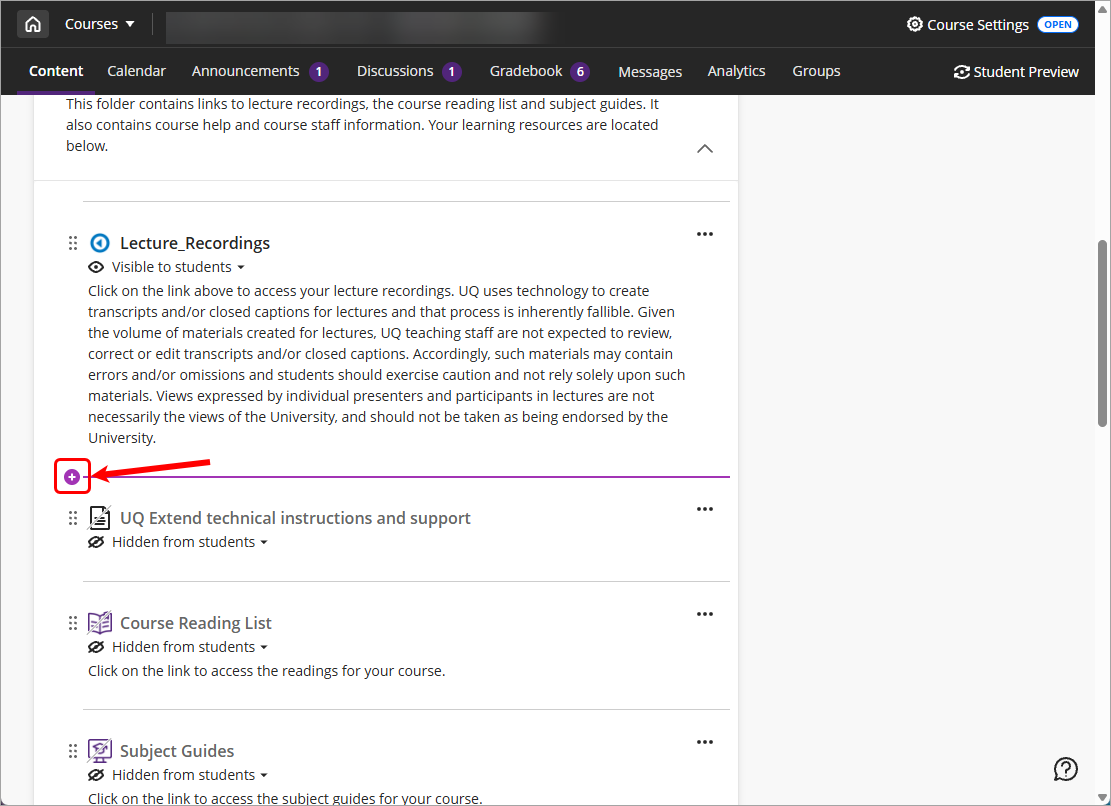Click the Lecture_Recordings item icon
Image resolution: width=1111 pixels, height=806 pixels.
point(100,243)
